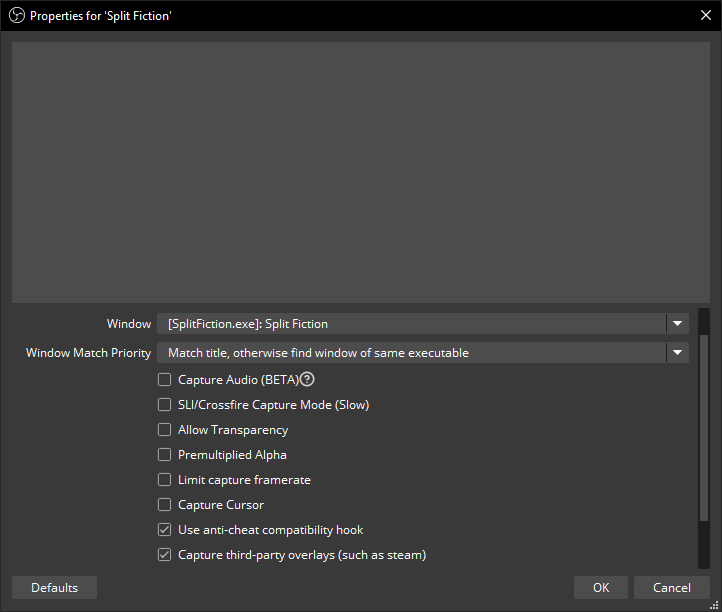The image size is (722, 612).
Task: Toggle SLI/Crossfire Capture Mode checkbox
Action: tap(164, 405)
